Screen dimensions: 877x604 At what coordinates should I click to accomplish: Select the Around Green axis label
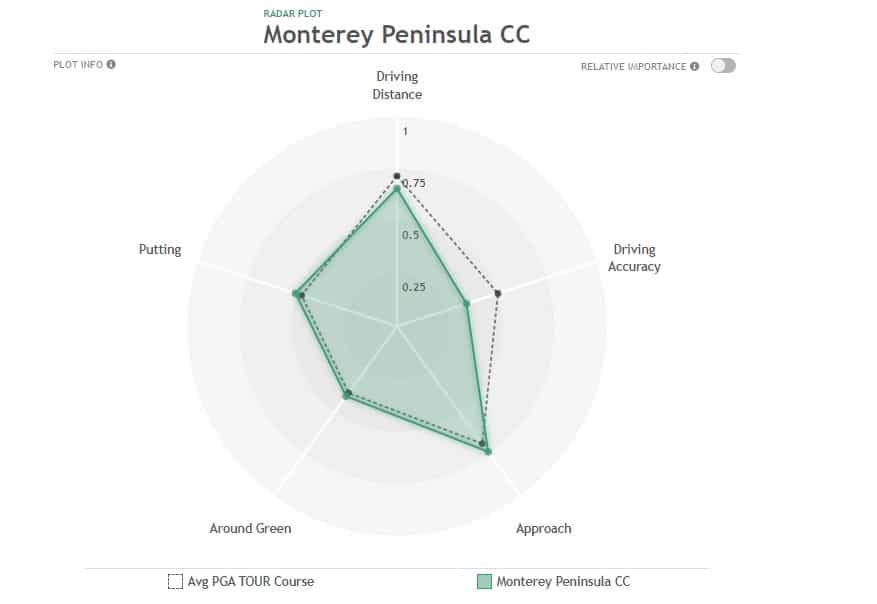tap(251, 528)
